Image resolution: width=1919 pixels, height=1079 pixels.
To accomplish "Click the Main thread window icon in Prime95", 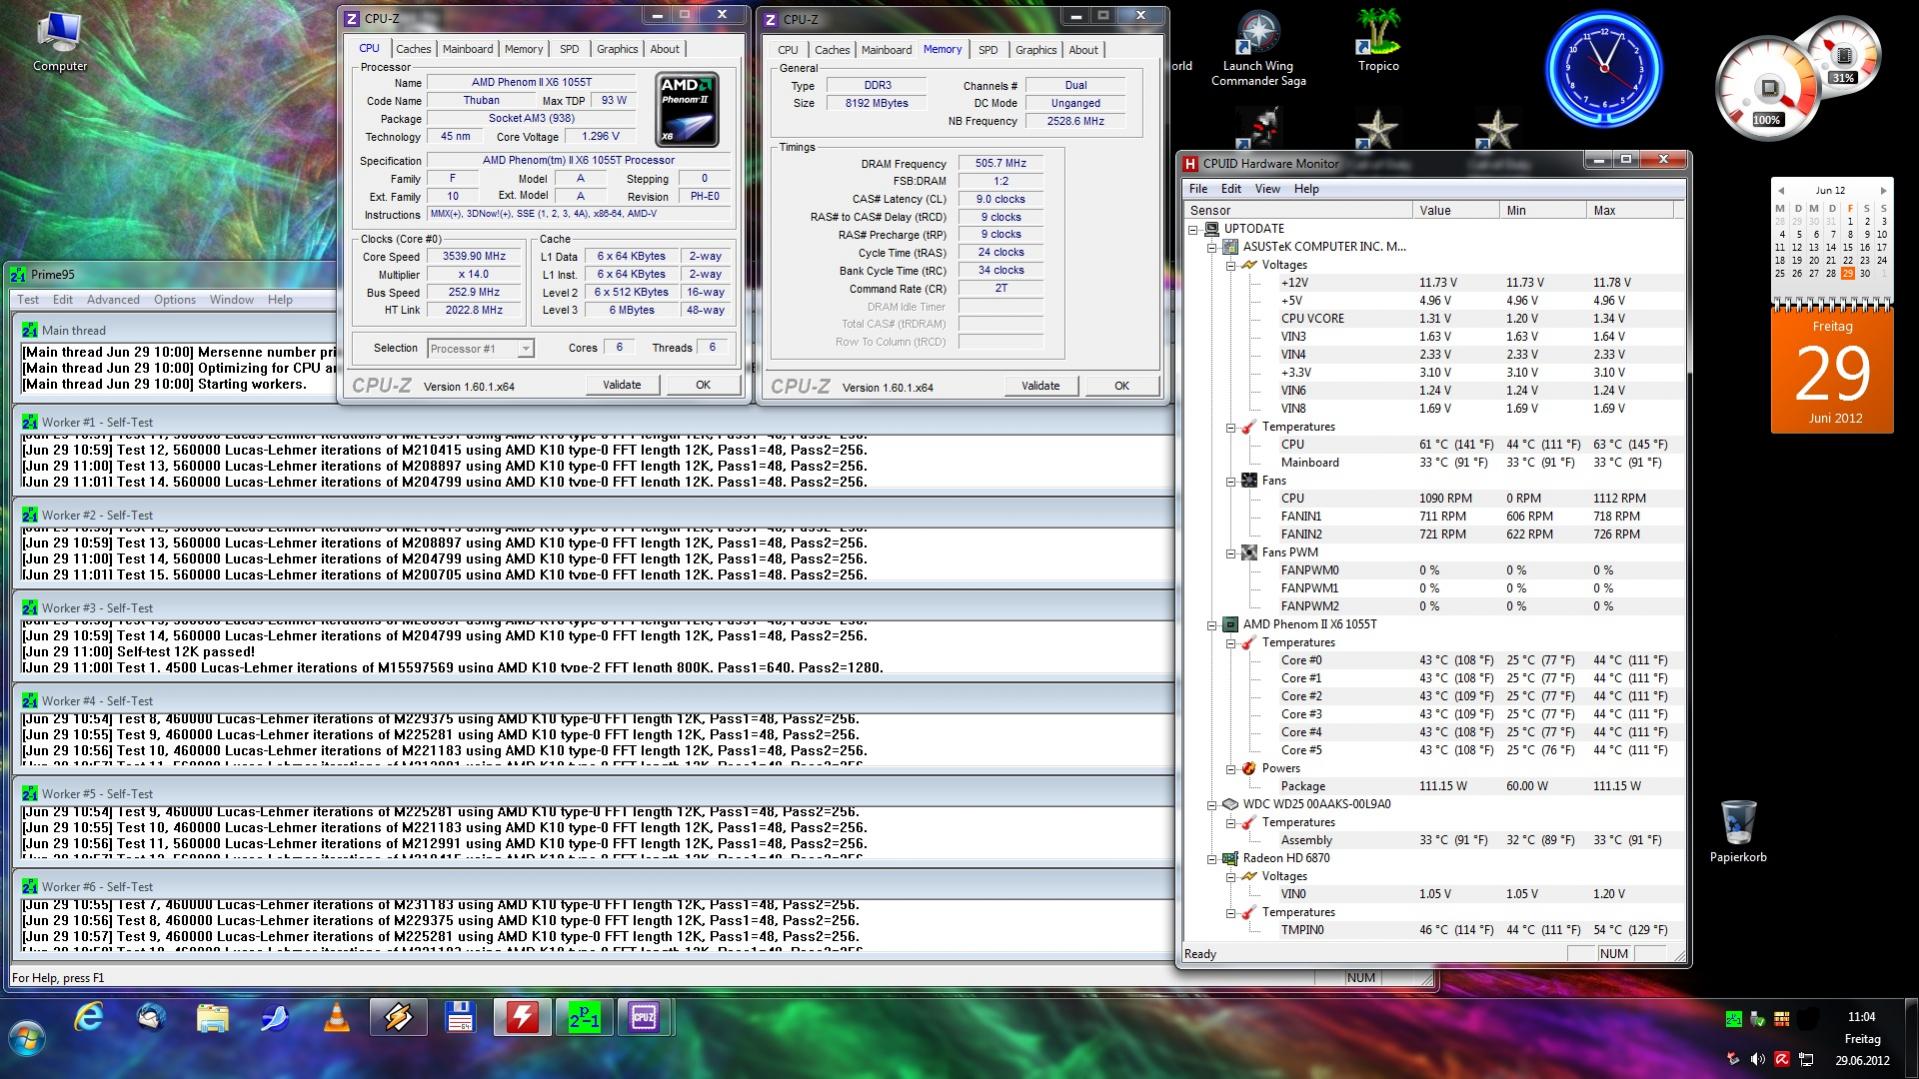I will 30,330.
